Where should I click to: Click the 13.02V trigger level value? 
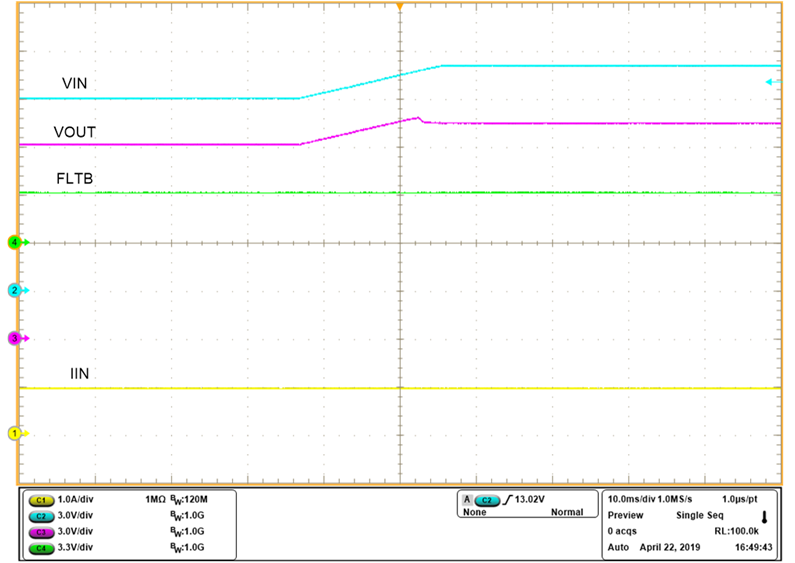tap(530, 500)
